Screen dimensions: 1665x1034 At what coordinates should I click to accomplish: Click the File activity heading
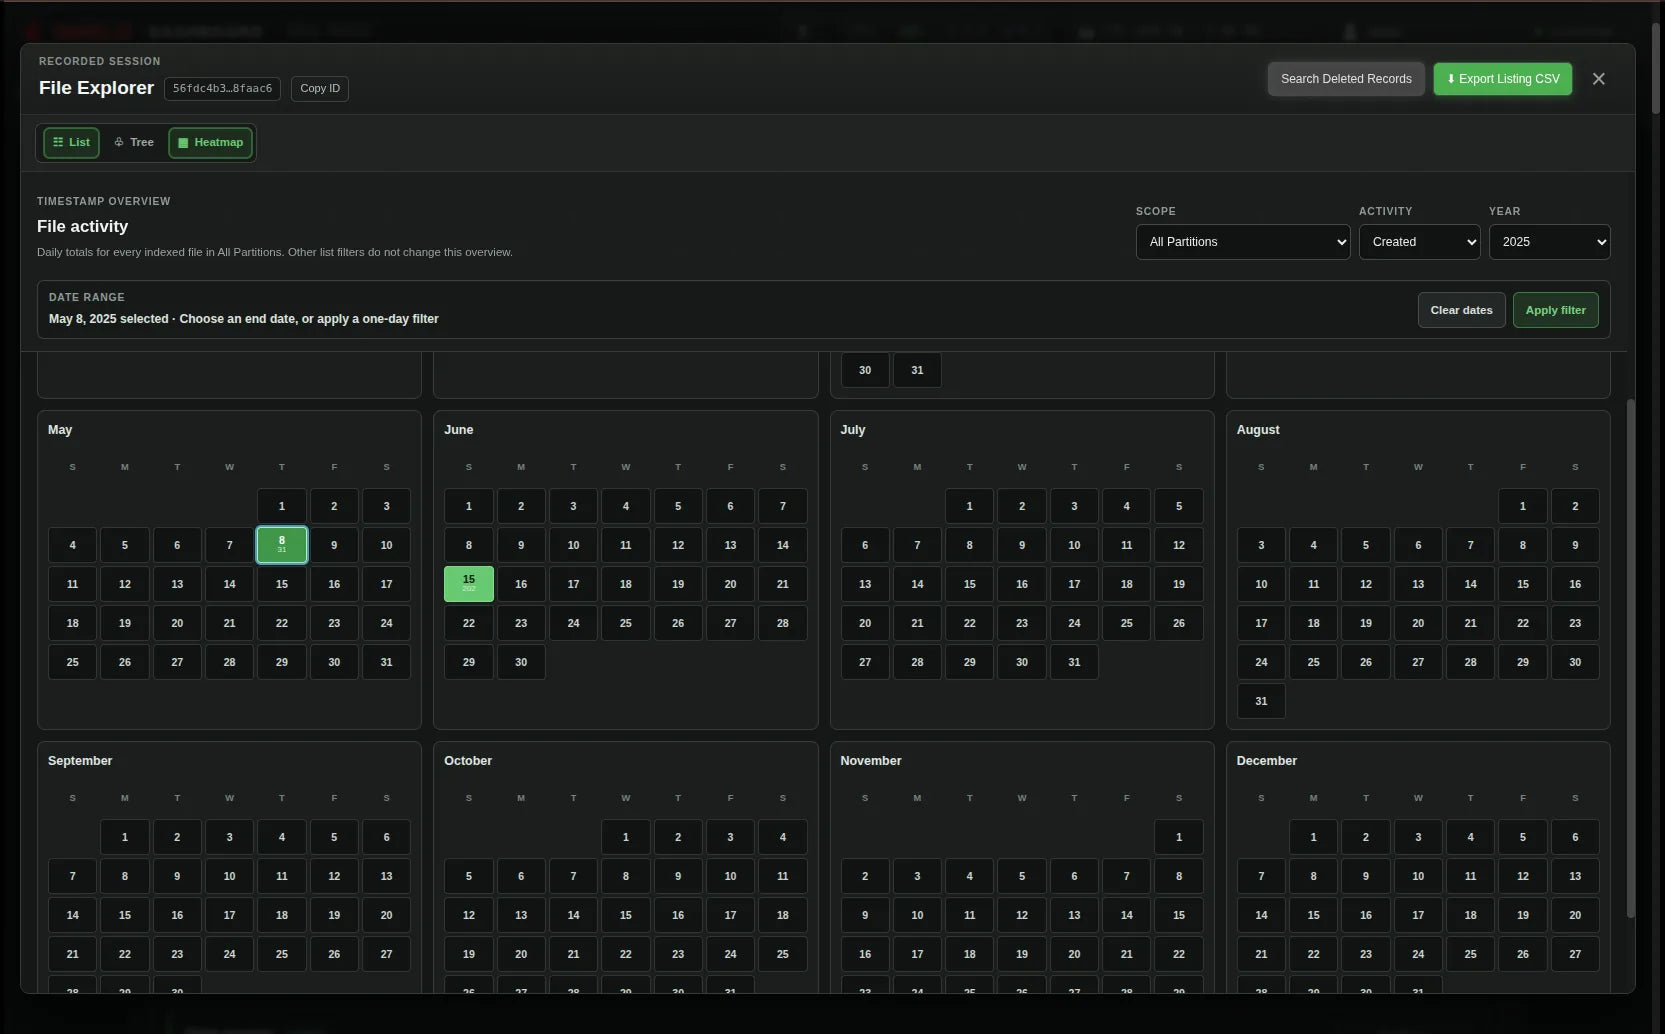(82, 227)
